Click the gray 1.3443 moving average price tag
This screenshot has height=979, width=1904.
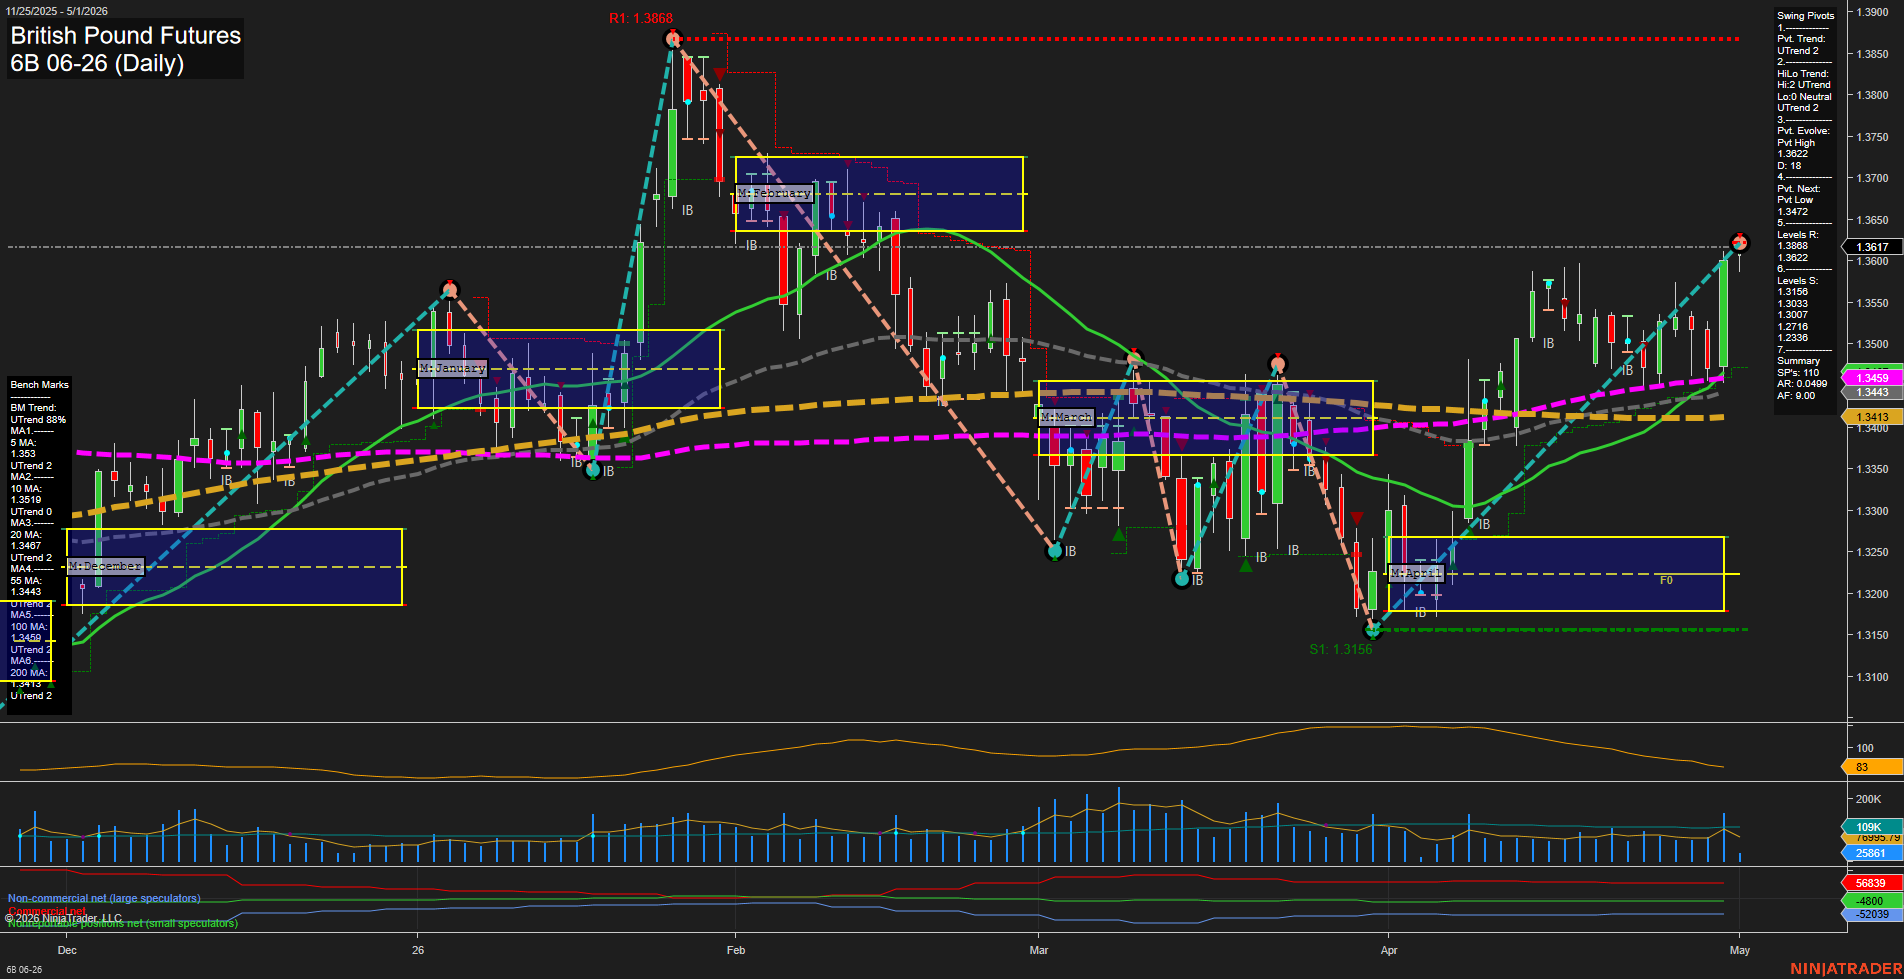(x=1872, y=393)
